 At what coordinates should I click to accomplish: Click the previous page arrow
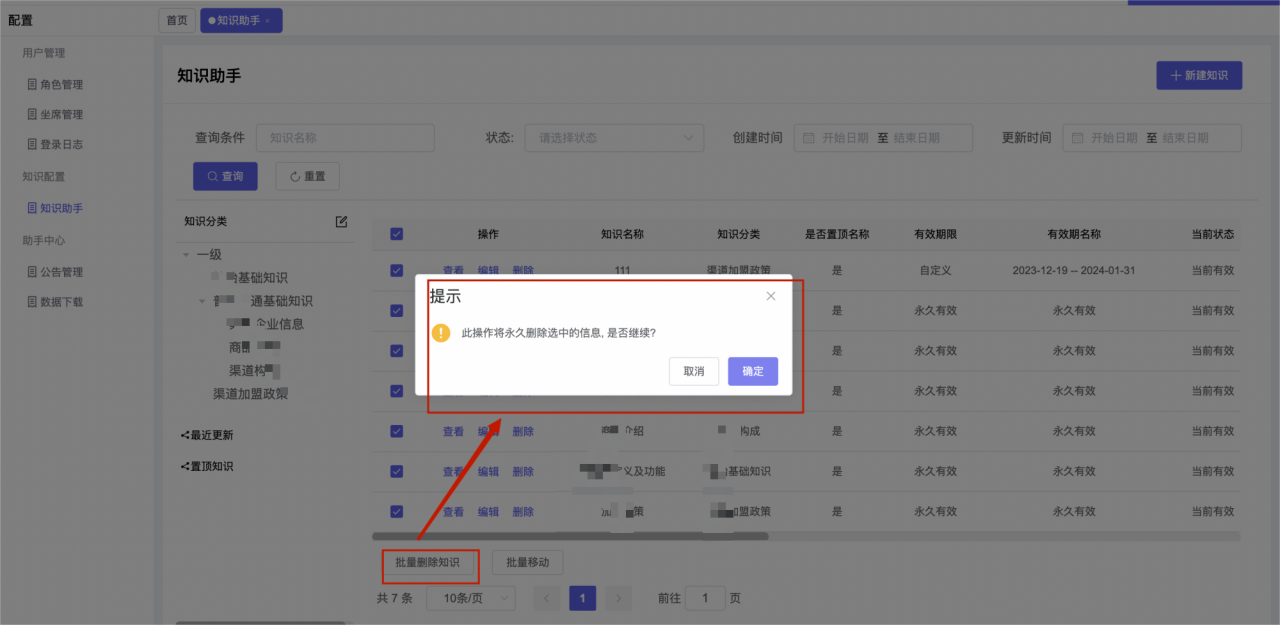(x=547, y=598)
